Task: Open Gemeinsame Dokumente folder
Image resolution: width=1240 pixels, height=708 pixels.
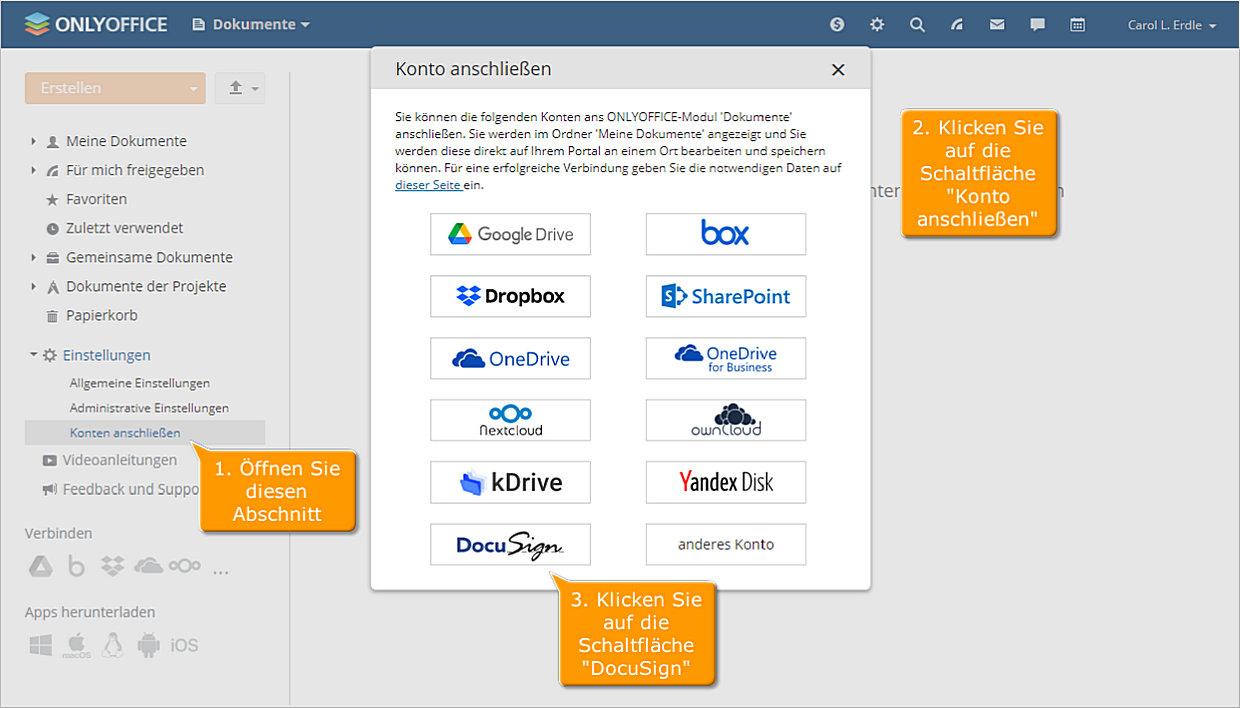Action: point(149,257)
